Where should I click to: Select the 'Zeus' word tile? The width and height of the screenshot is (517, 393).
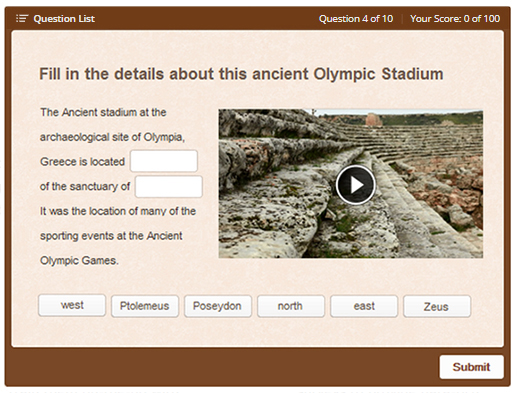(437, 306)
